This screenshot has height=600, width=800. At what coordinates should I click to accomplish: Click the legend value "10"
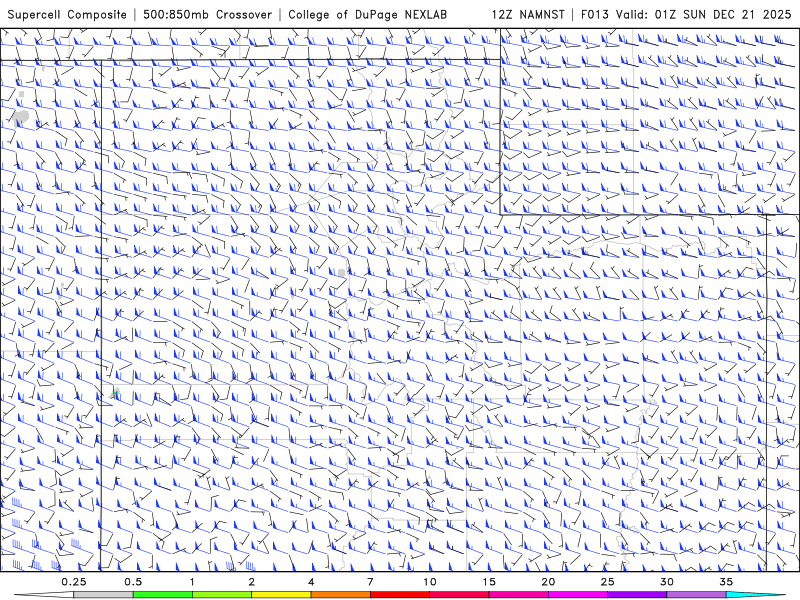pos(430,582)
